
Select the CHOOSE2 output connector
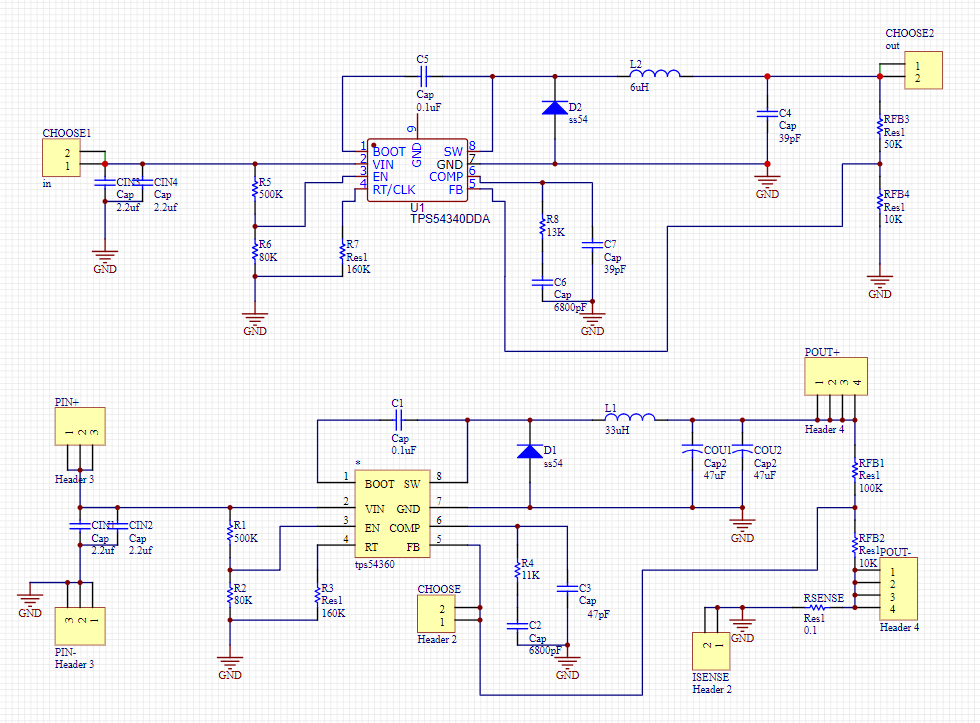923,70
